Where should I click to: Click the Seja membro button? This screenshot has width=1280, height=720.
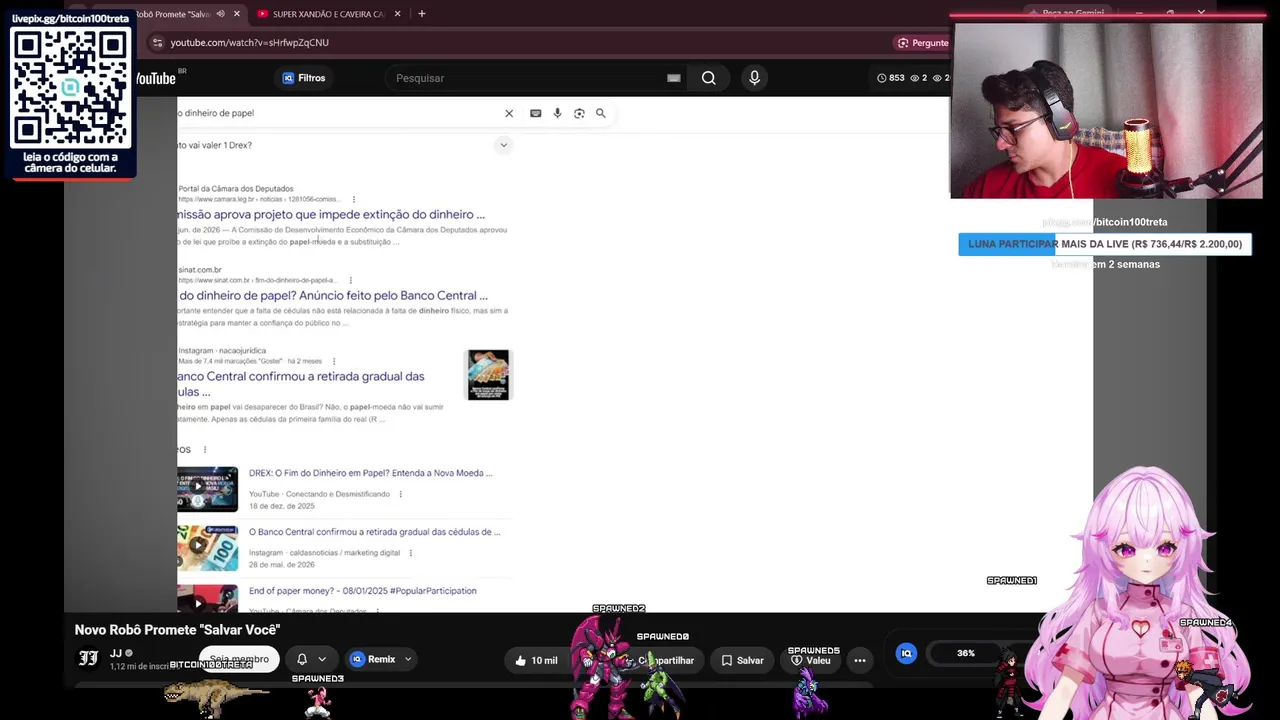(x=239, y=659)
